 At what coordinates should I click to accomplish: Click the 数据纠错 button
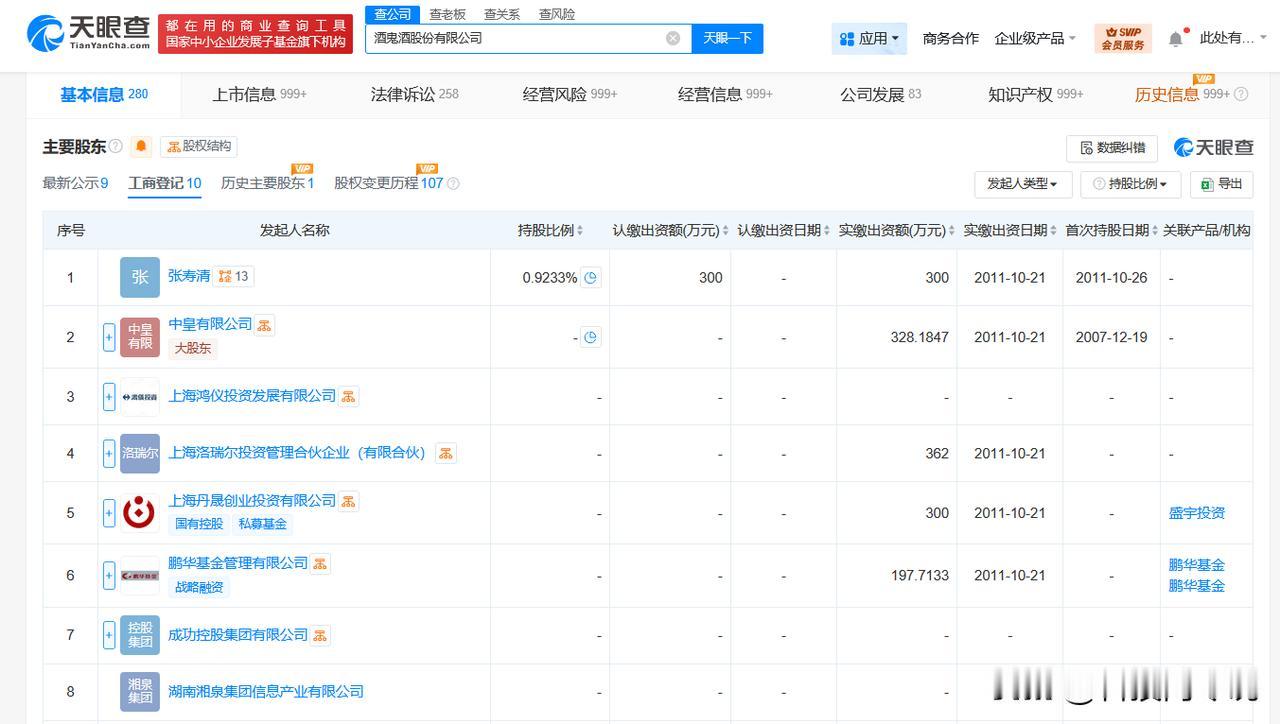[1112, 148]
